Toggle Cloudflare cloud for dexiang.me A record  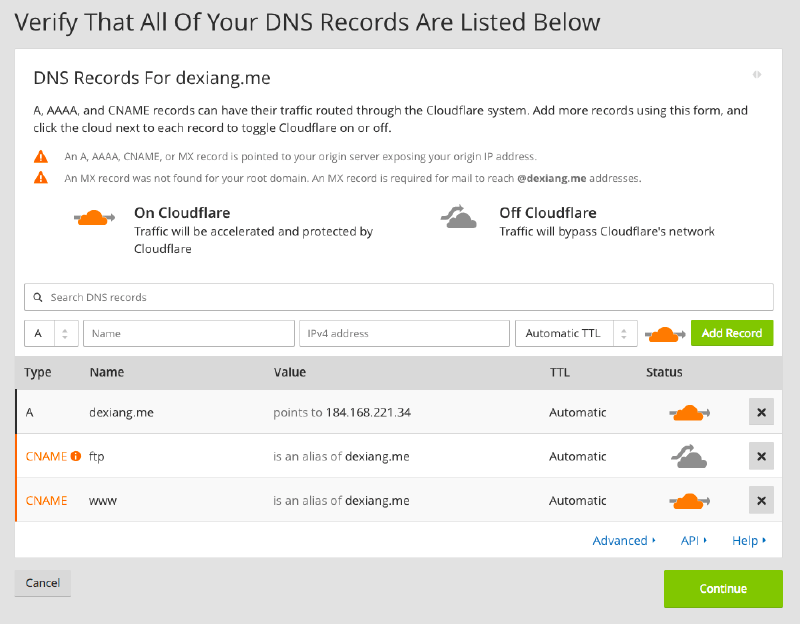click(x=688, y=412)
